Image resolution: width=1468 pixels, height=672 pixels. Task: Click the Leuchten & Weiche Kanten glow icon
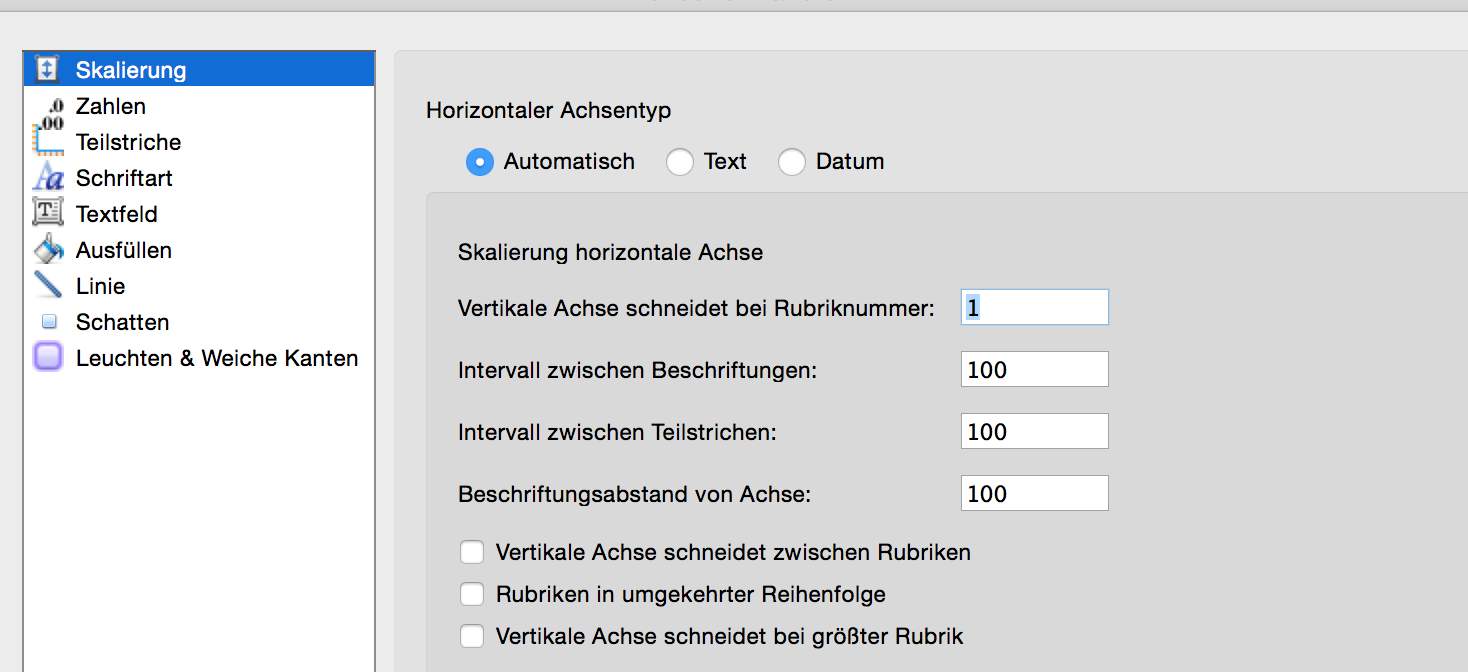pyautogui.click(x=50, y=357)
